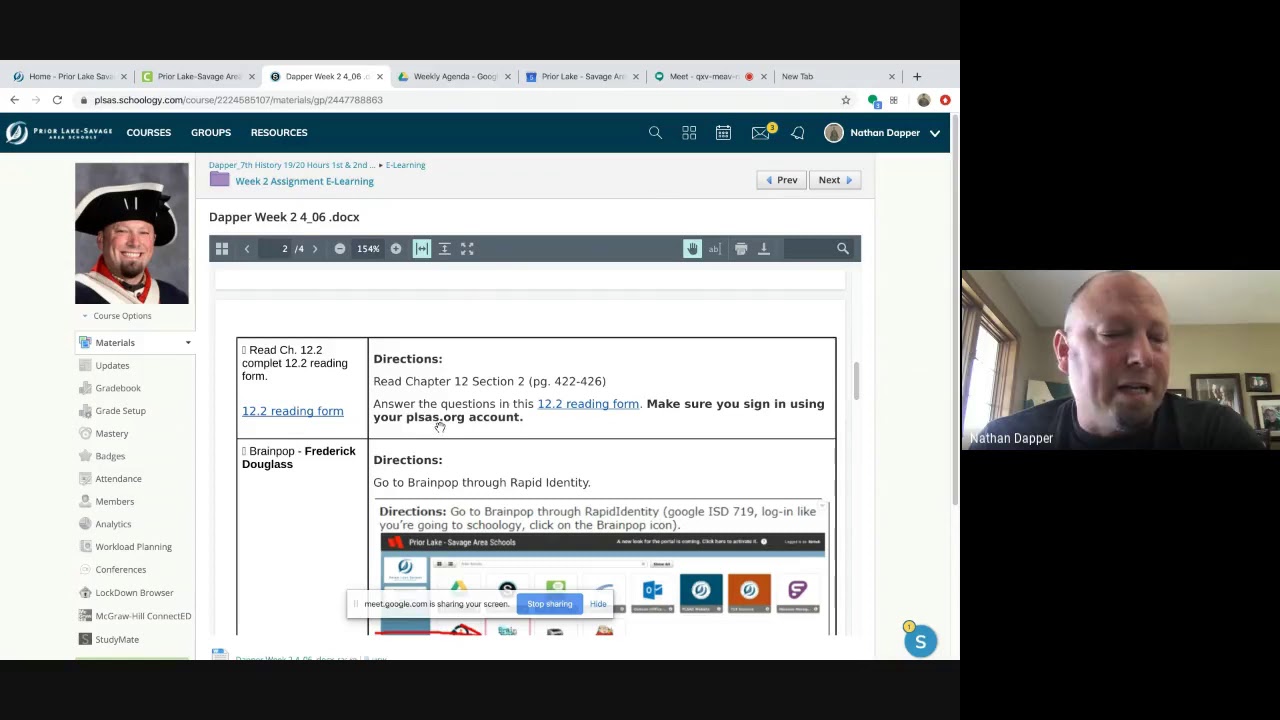Viewport: 1280px width, 720px height.
Task: Toggle thumbnails grid in document viewer
Action: (x=222, y=249)
